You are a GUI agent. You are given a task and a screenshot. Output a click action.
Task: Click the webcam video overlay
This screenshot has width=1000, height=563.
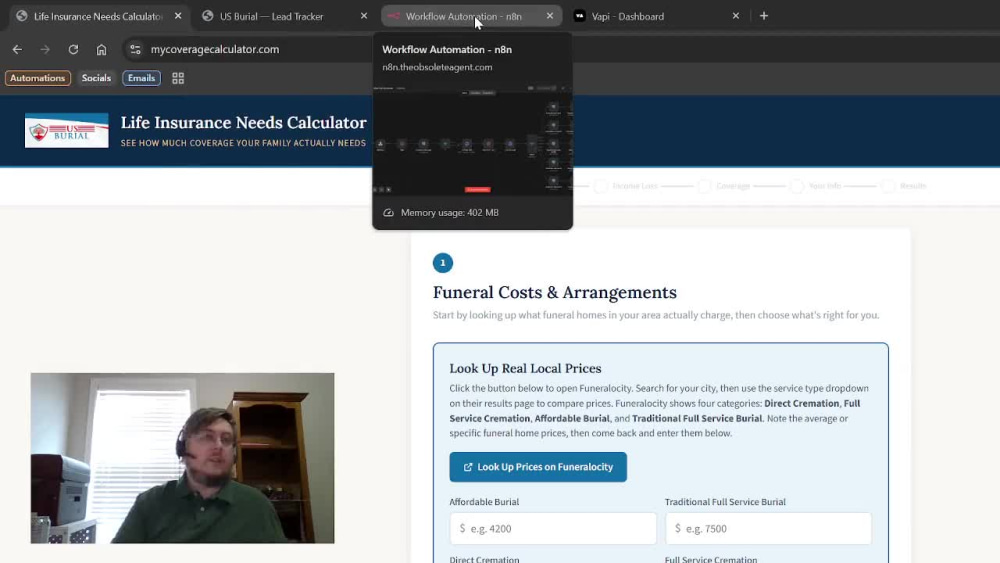[182, 458]
